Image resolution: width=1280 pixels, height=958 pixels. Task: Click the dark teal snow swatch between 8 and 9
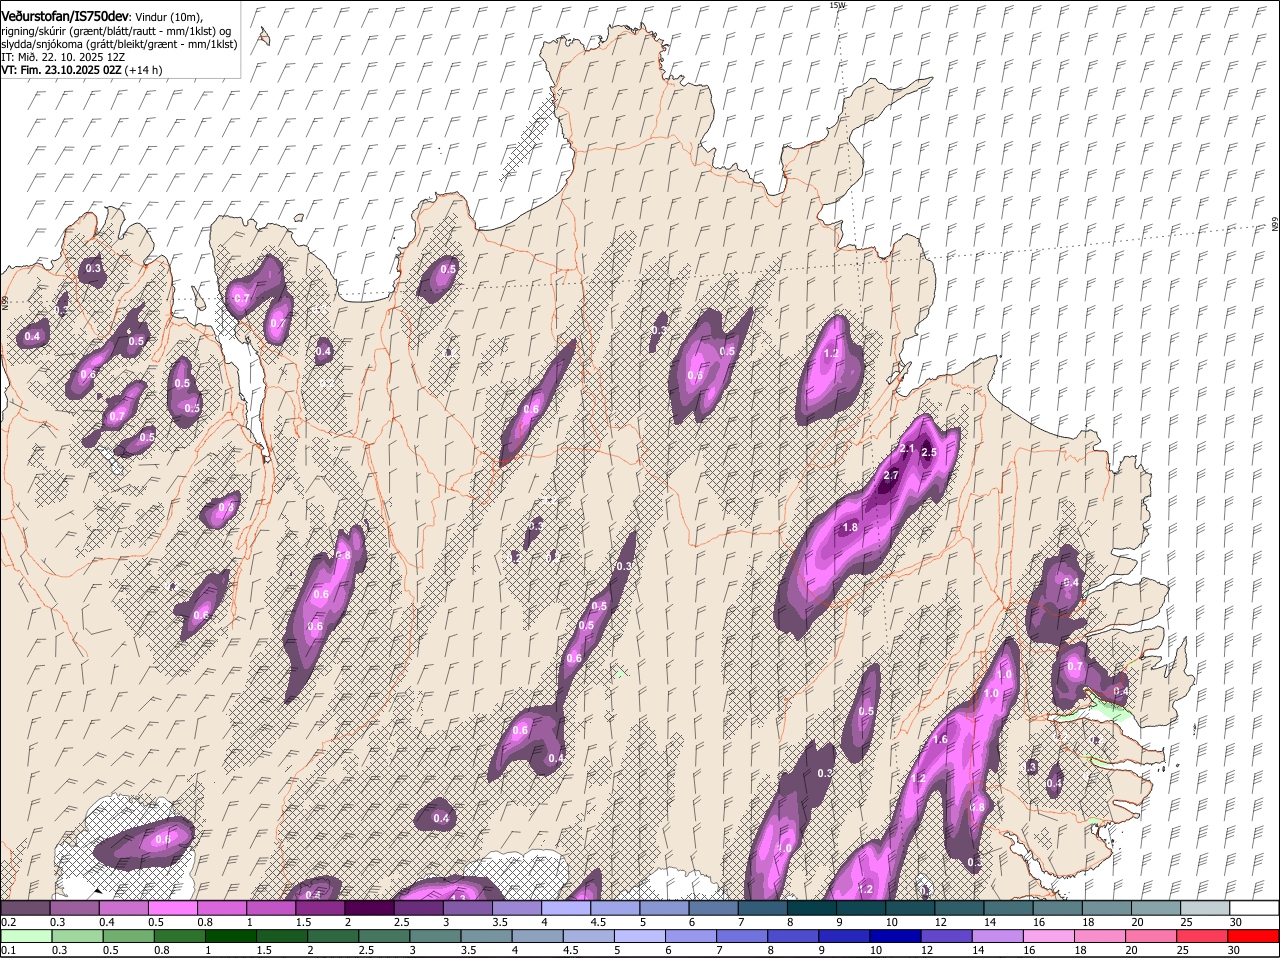[x=813, y=908]
